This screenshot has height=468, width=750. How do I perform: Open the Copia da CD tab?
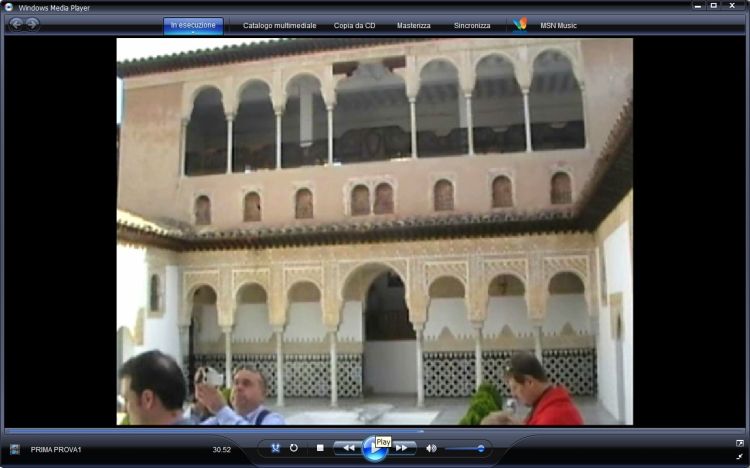click(354, 26)
